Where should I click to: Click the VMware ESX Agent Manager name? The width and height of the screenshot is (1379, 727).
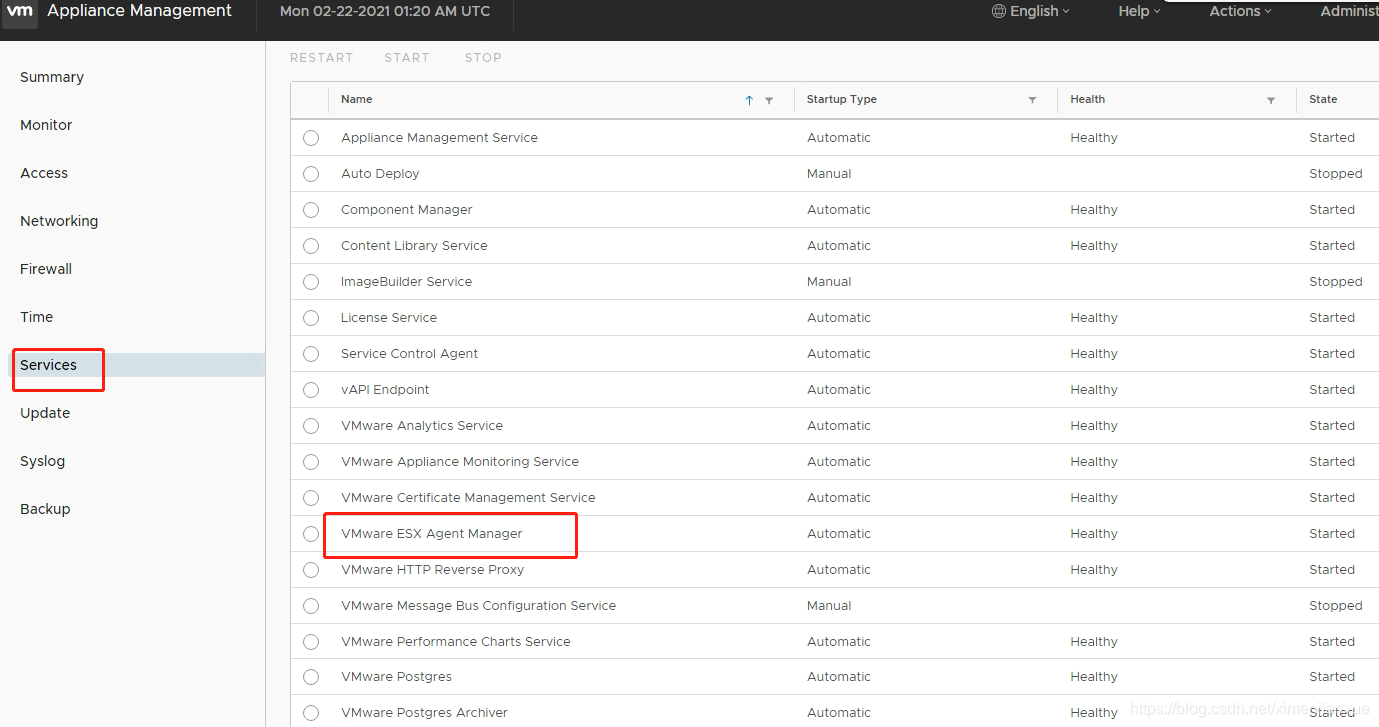pyautogui.click(x=432, y=534)
